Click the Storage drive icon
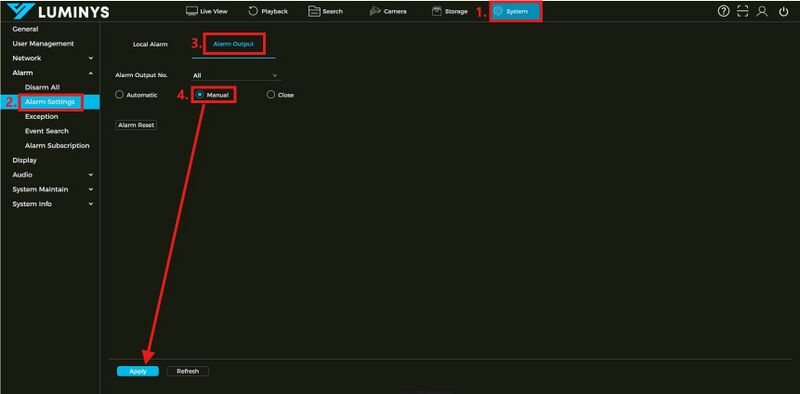The width and height of the screenshot is (800, 394). [x=437, y=11]
